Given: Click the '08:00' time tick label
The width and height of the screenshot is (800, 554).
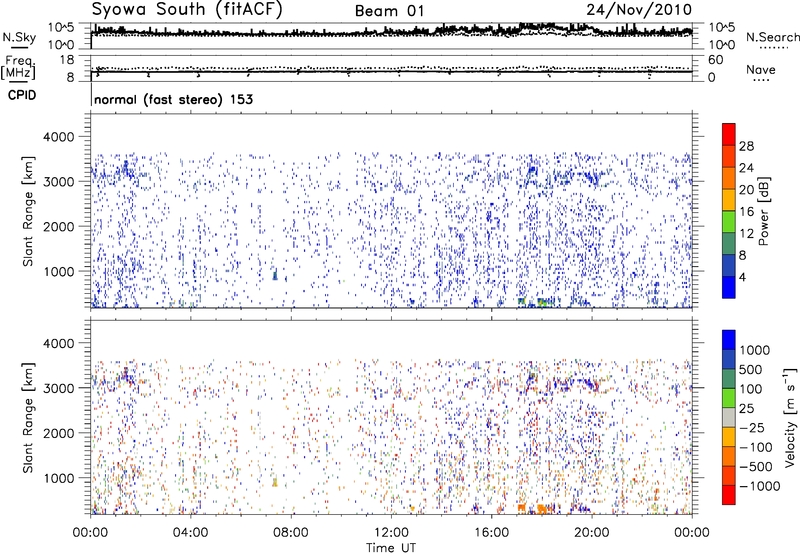Looking at the screenshot, I should 291,533.
